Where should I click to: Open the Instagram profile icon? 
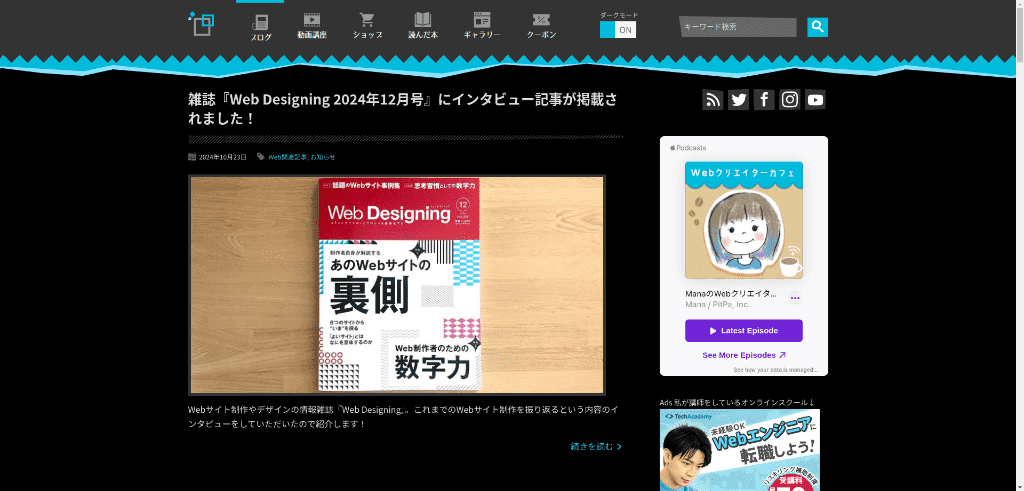tap(790, 99)
